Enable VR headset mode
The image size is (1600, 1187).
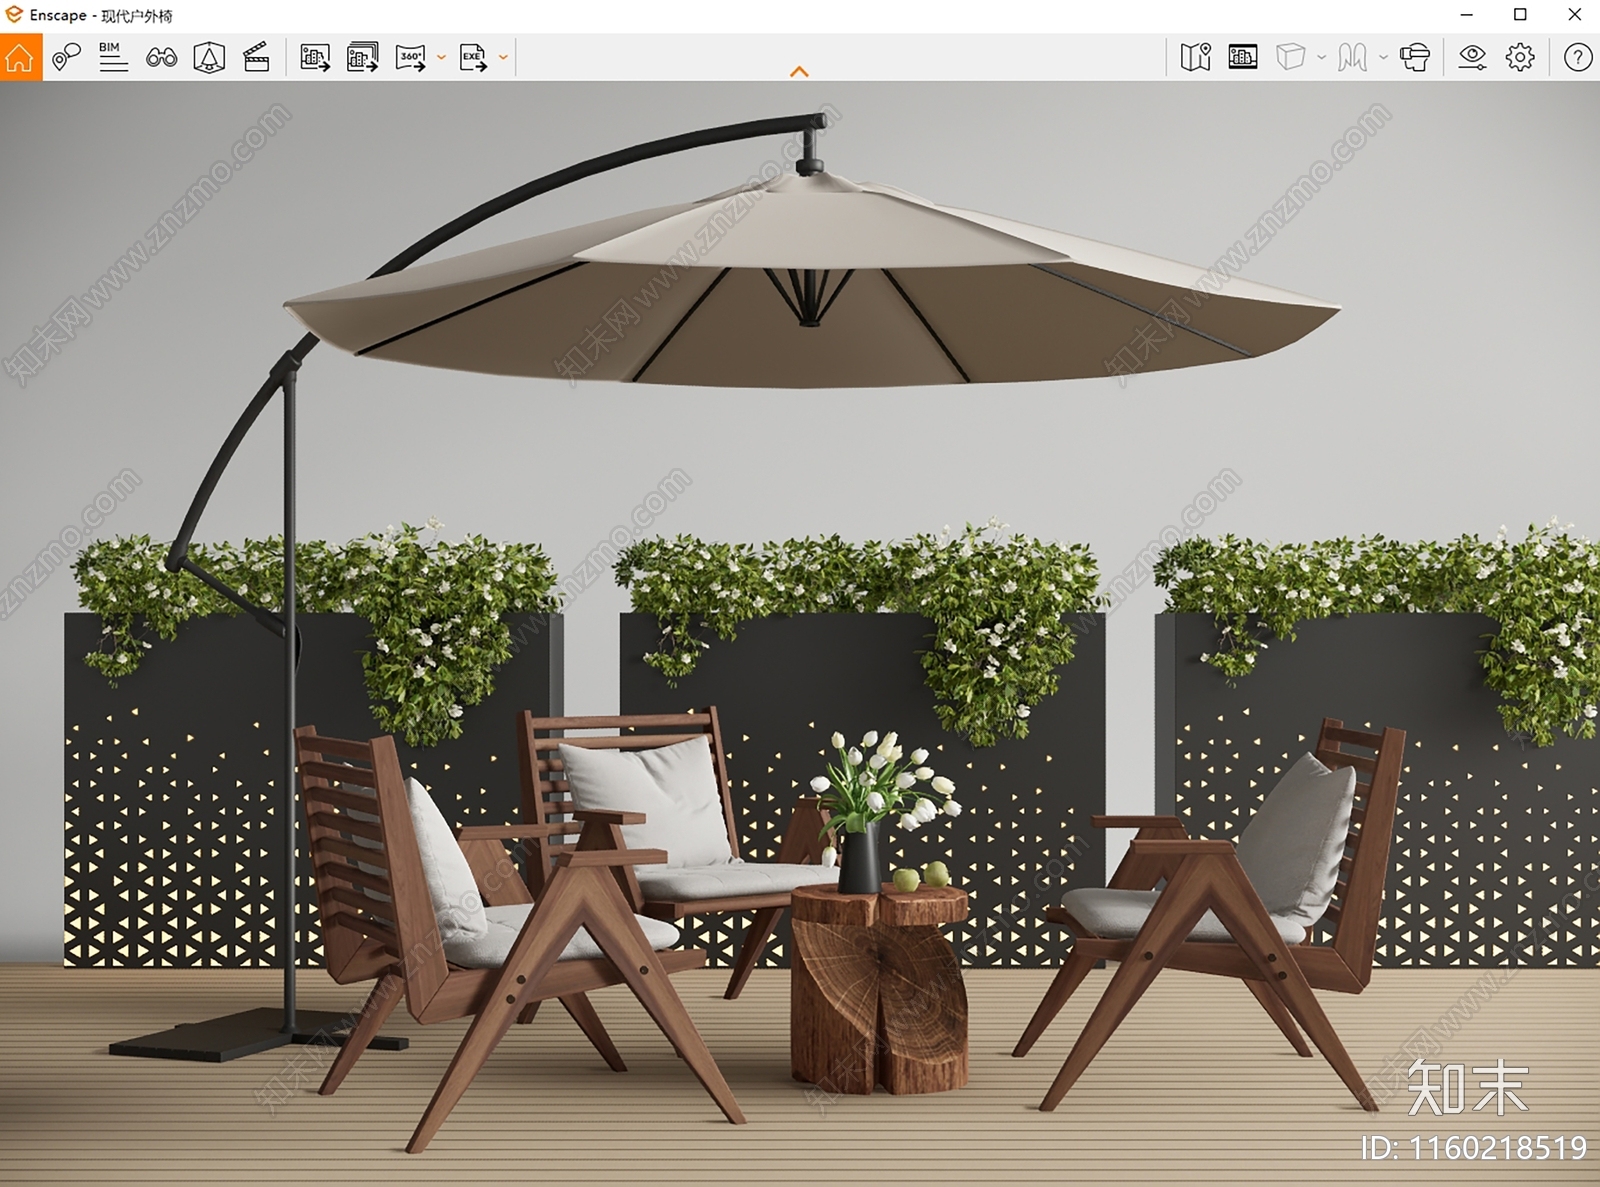pos(1415,58)
